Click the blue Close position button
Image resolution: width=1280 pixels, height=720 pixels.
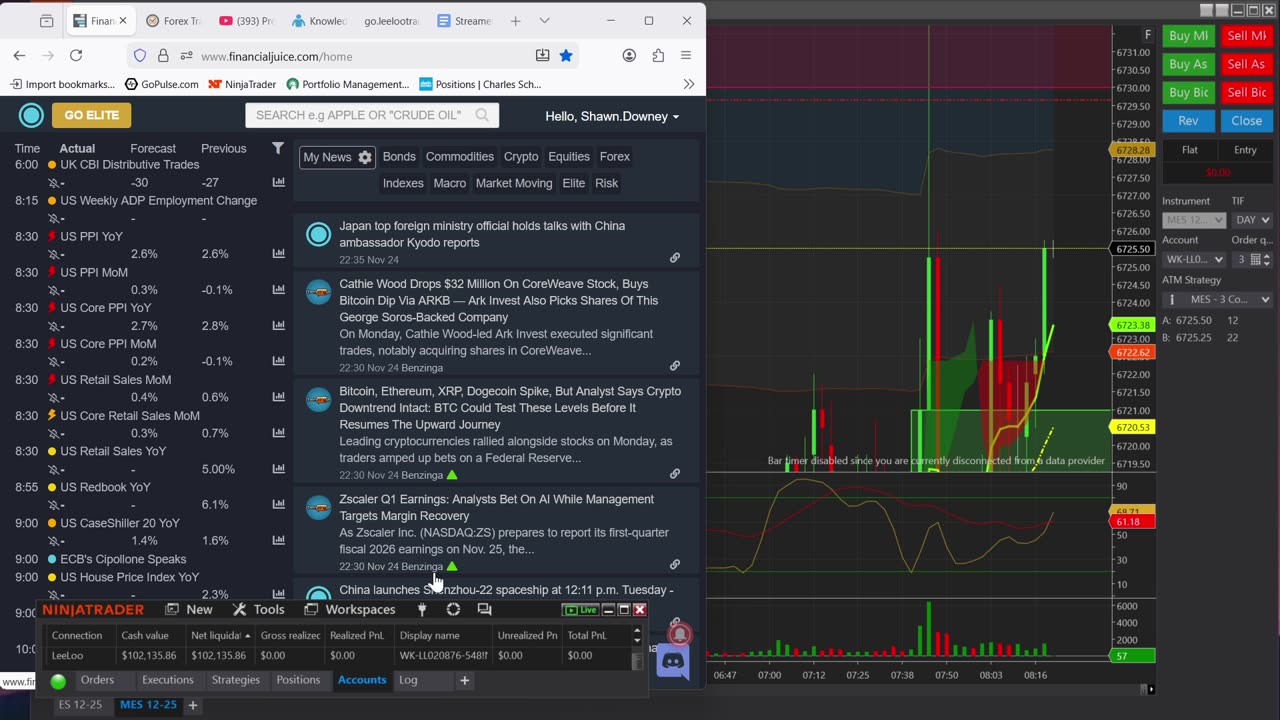pyautogui.click(x=1246, y=121)
